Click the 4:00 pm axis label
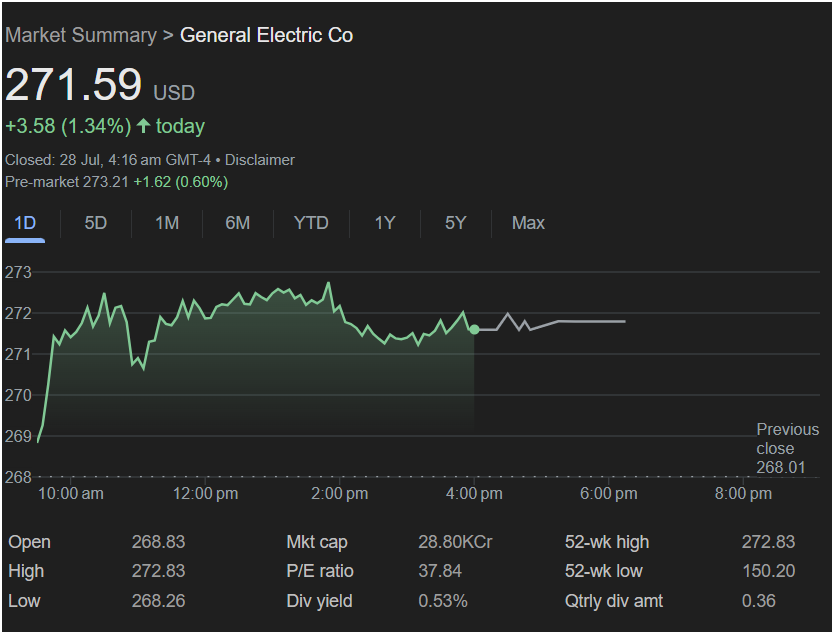Viewport: 834px width, 634px height. coord(474,494)
